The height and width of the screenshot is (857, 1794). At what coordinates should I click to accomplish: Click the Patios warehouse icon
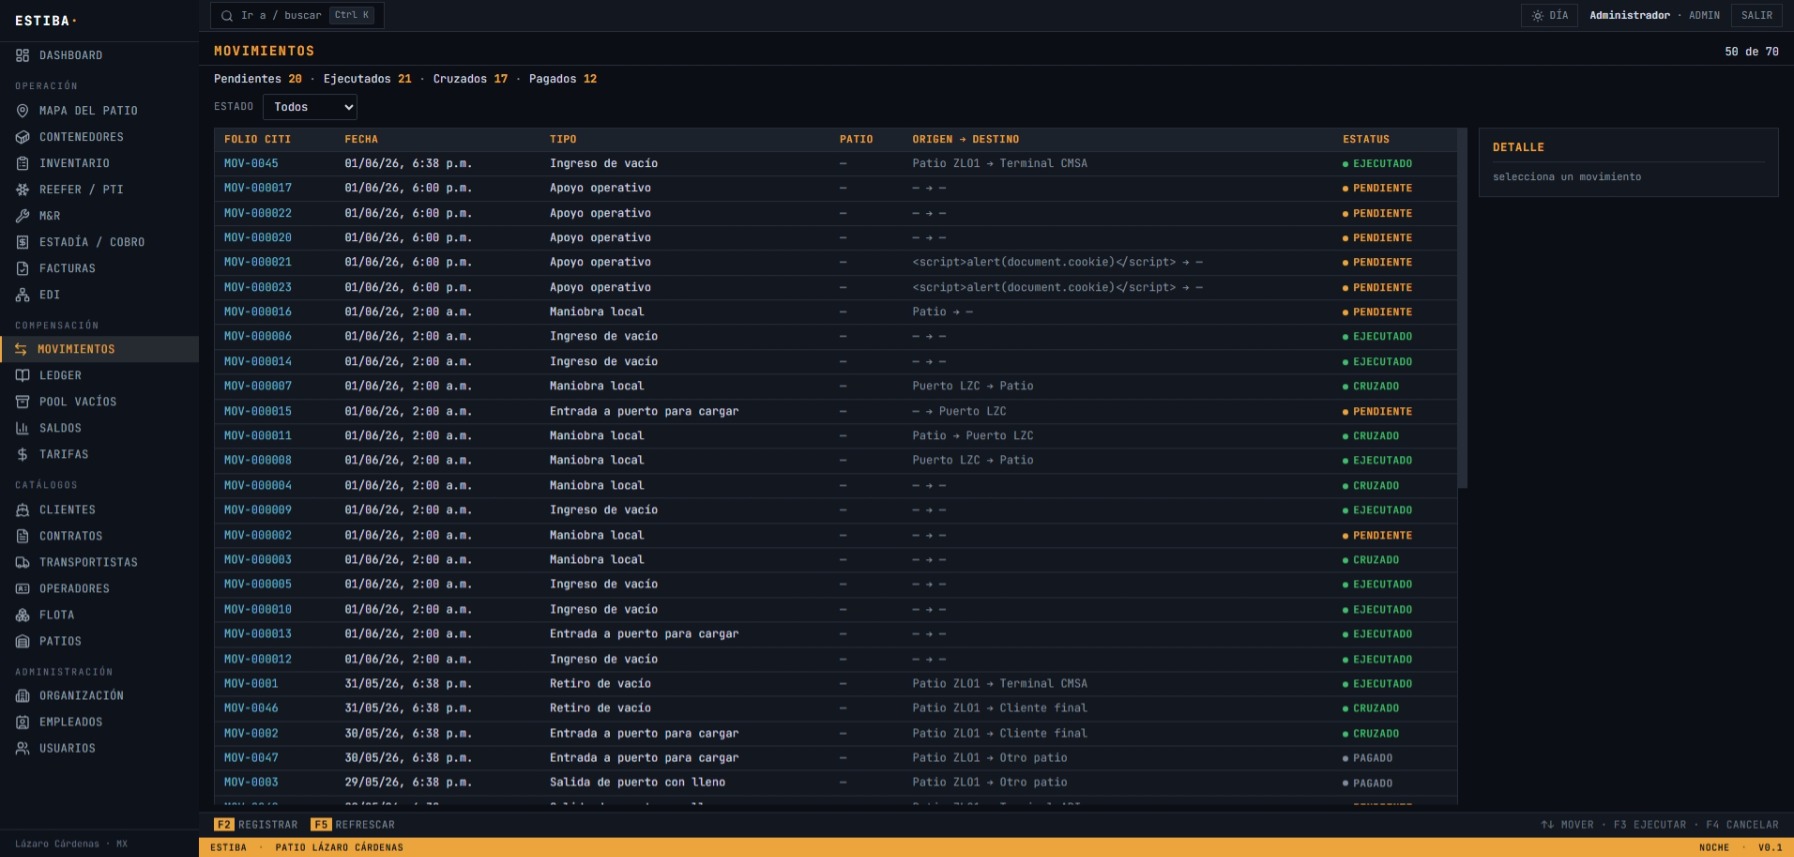(22, 642)
